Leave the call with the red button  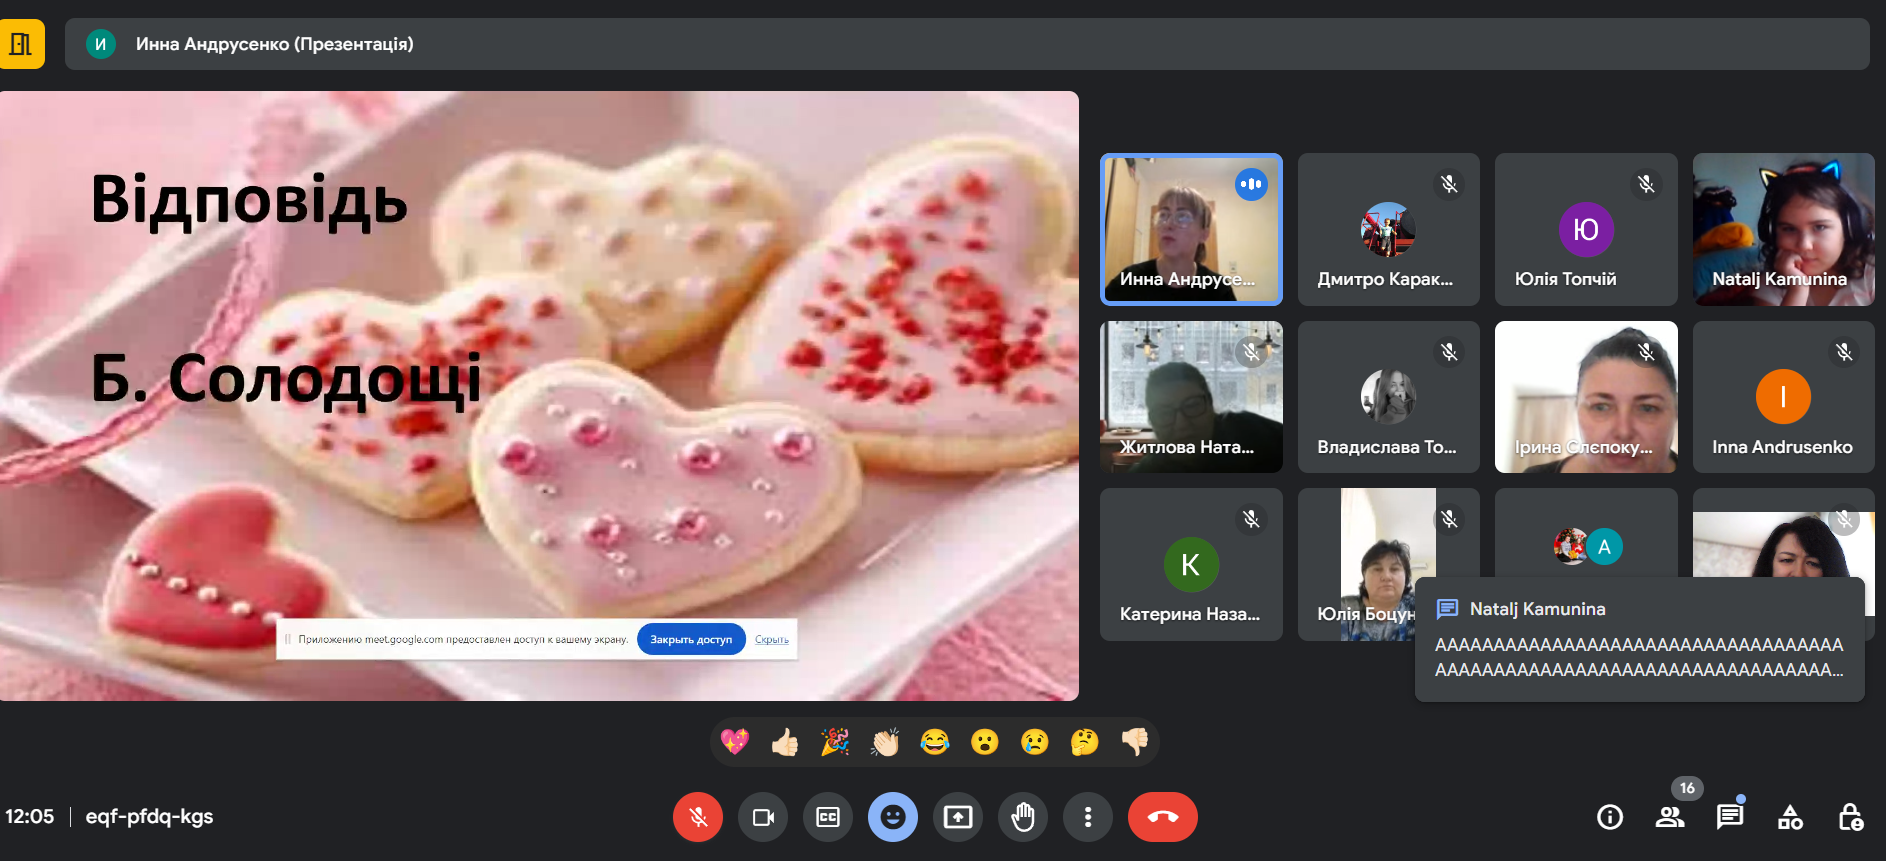(1162, 817)
